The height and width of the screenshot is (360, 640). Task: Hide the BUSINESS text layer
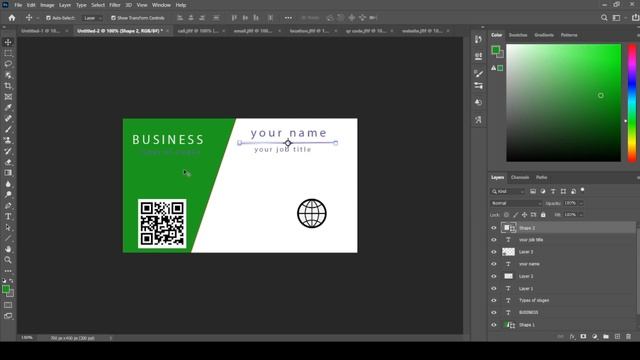pyautogui.click(x=493, y=313)
